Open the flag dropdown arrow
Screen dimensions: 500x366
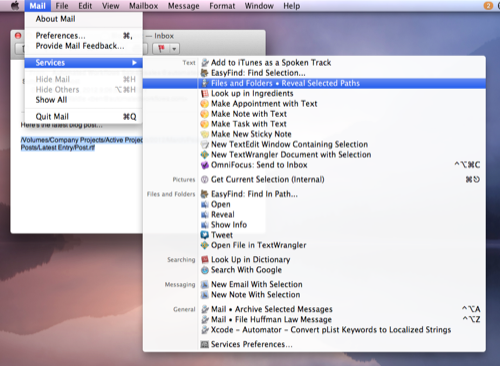174,49
